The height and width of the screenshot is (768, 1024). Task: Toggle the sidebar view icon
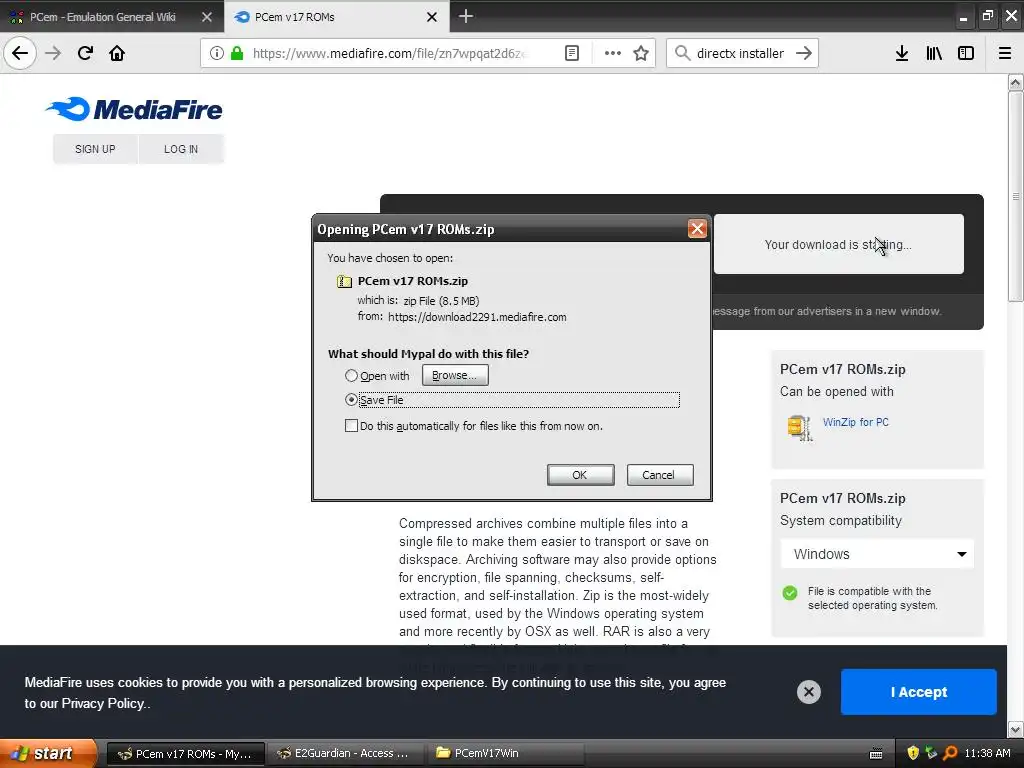tap(966, 53)
